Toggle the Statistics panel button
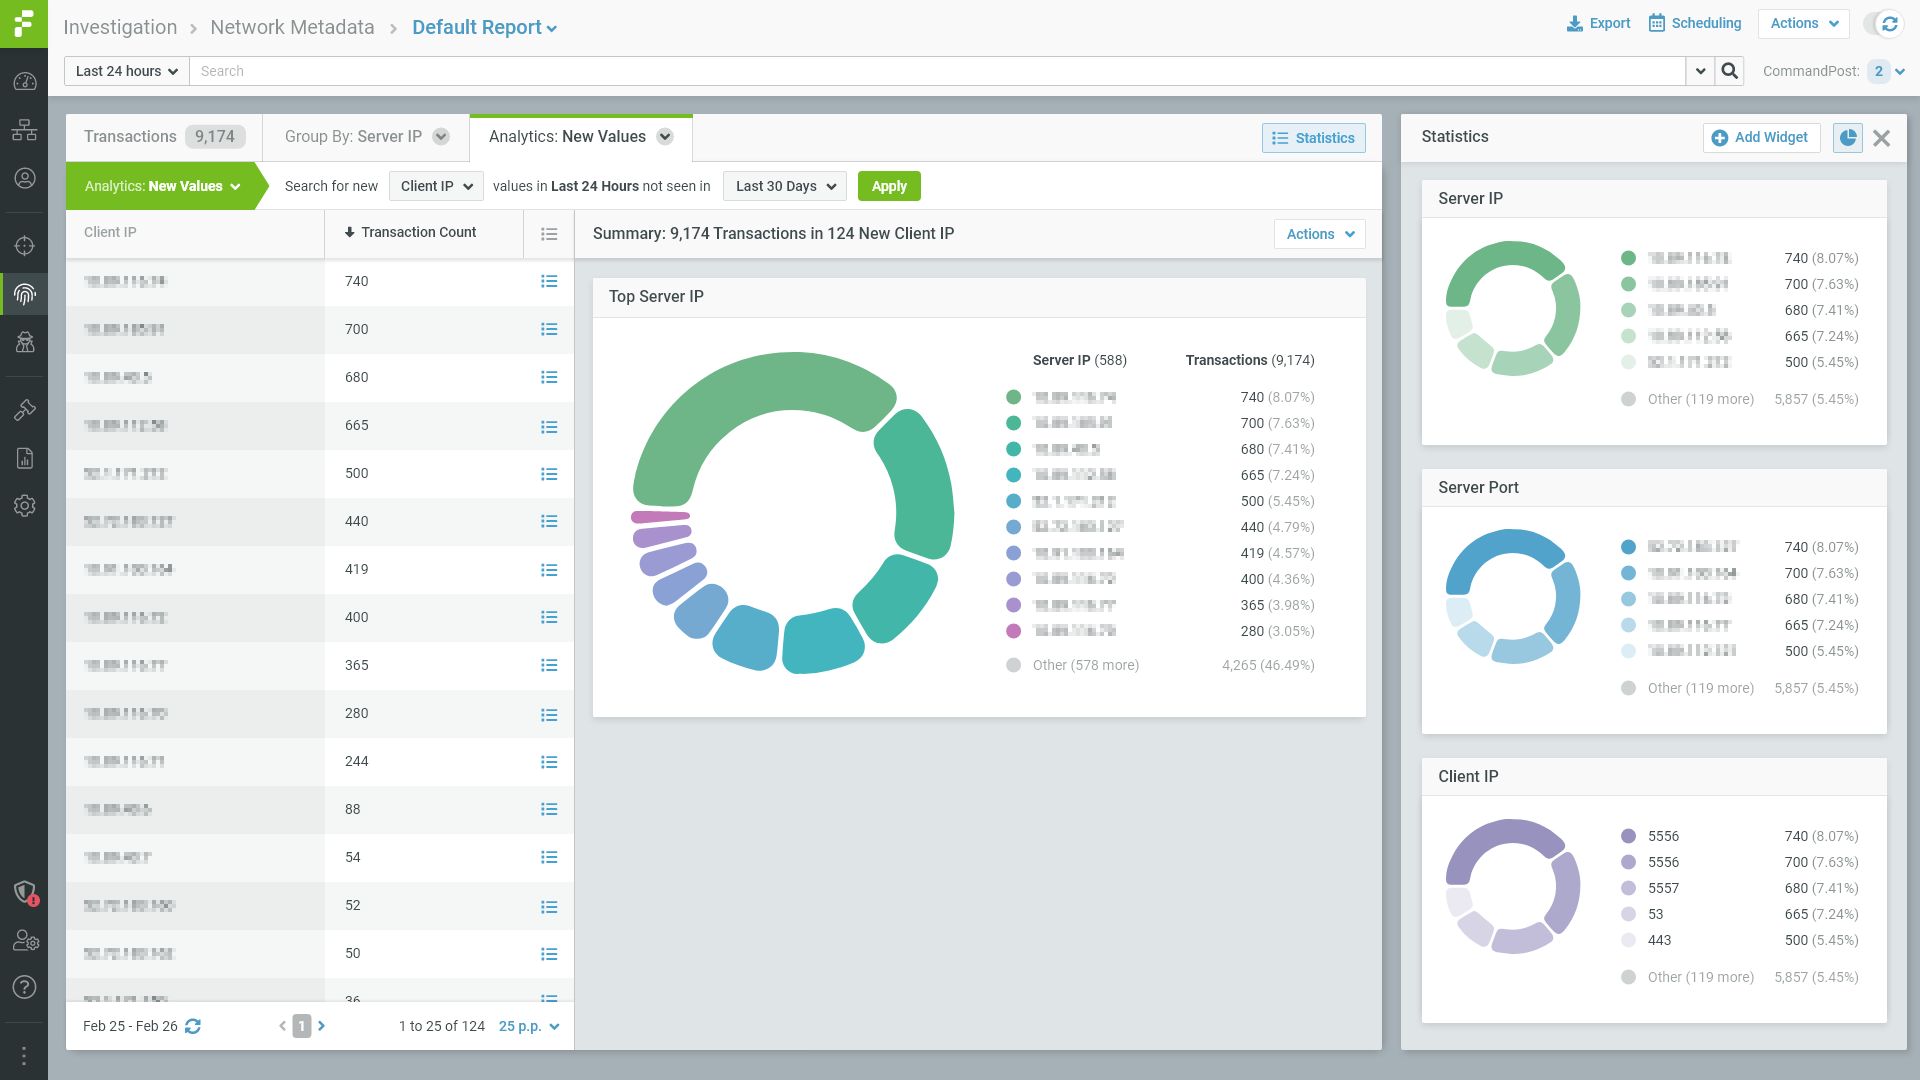The image size is (1920, 1080). point(1313,138)
